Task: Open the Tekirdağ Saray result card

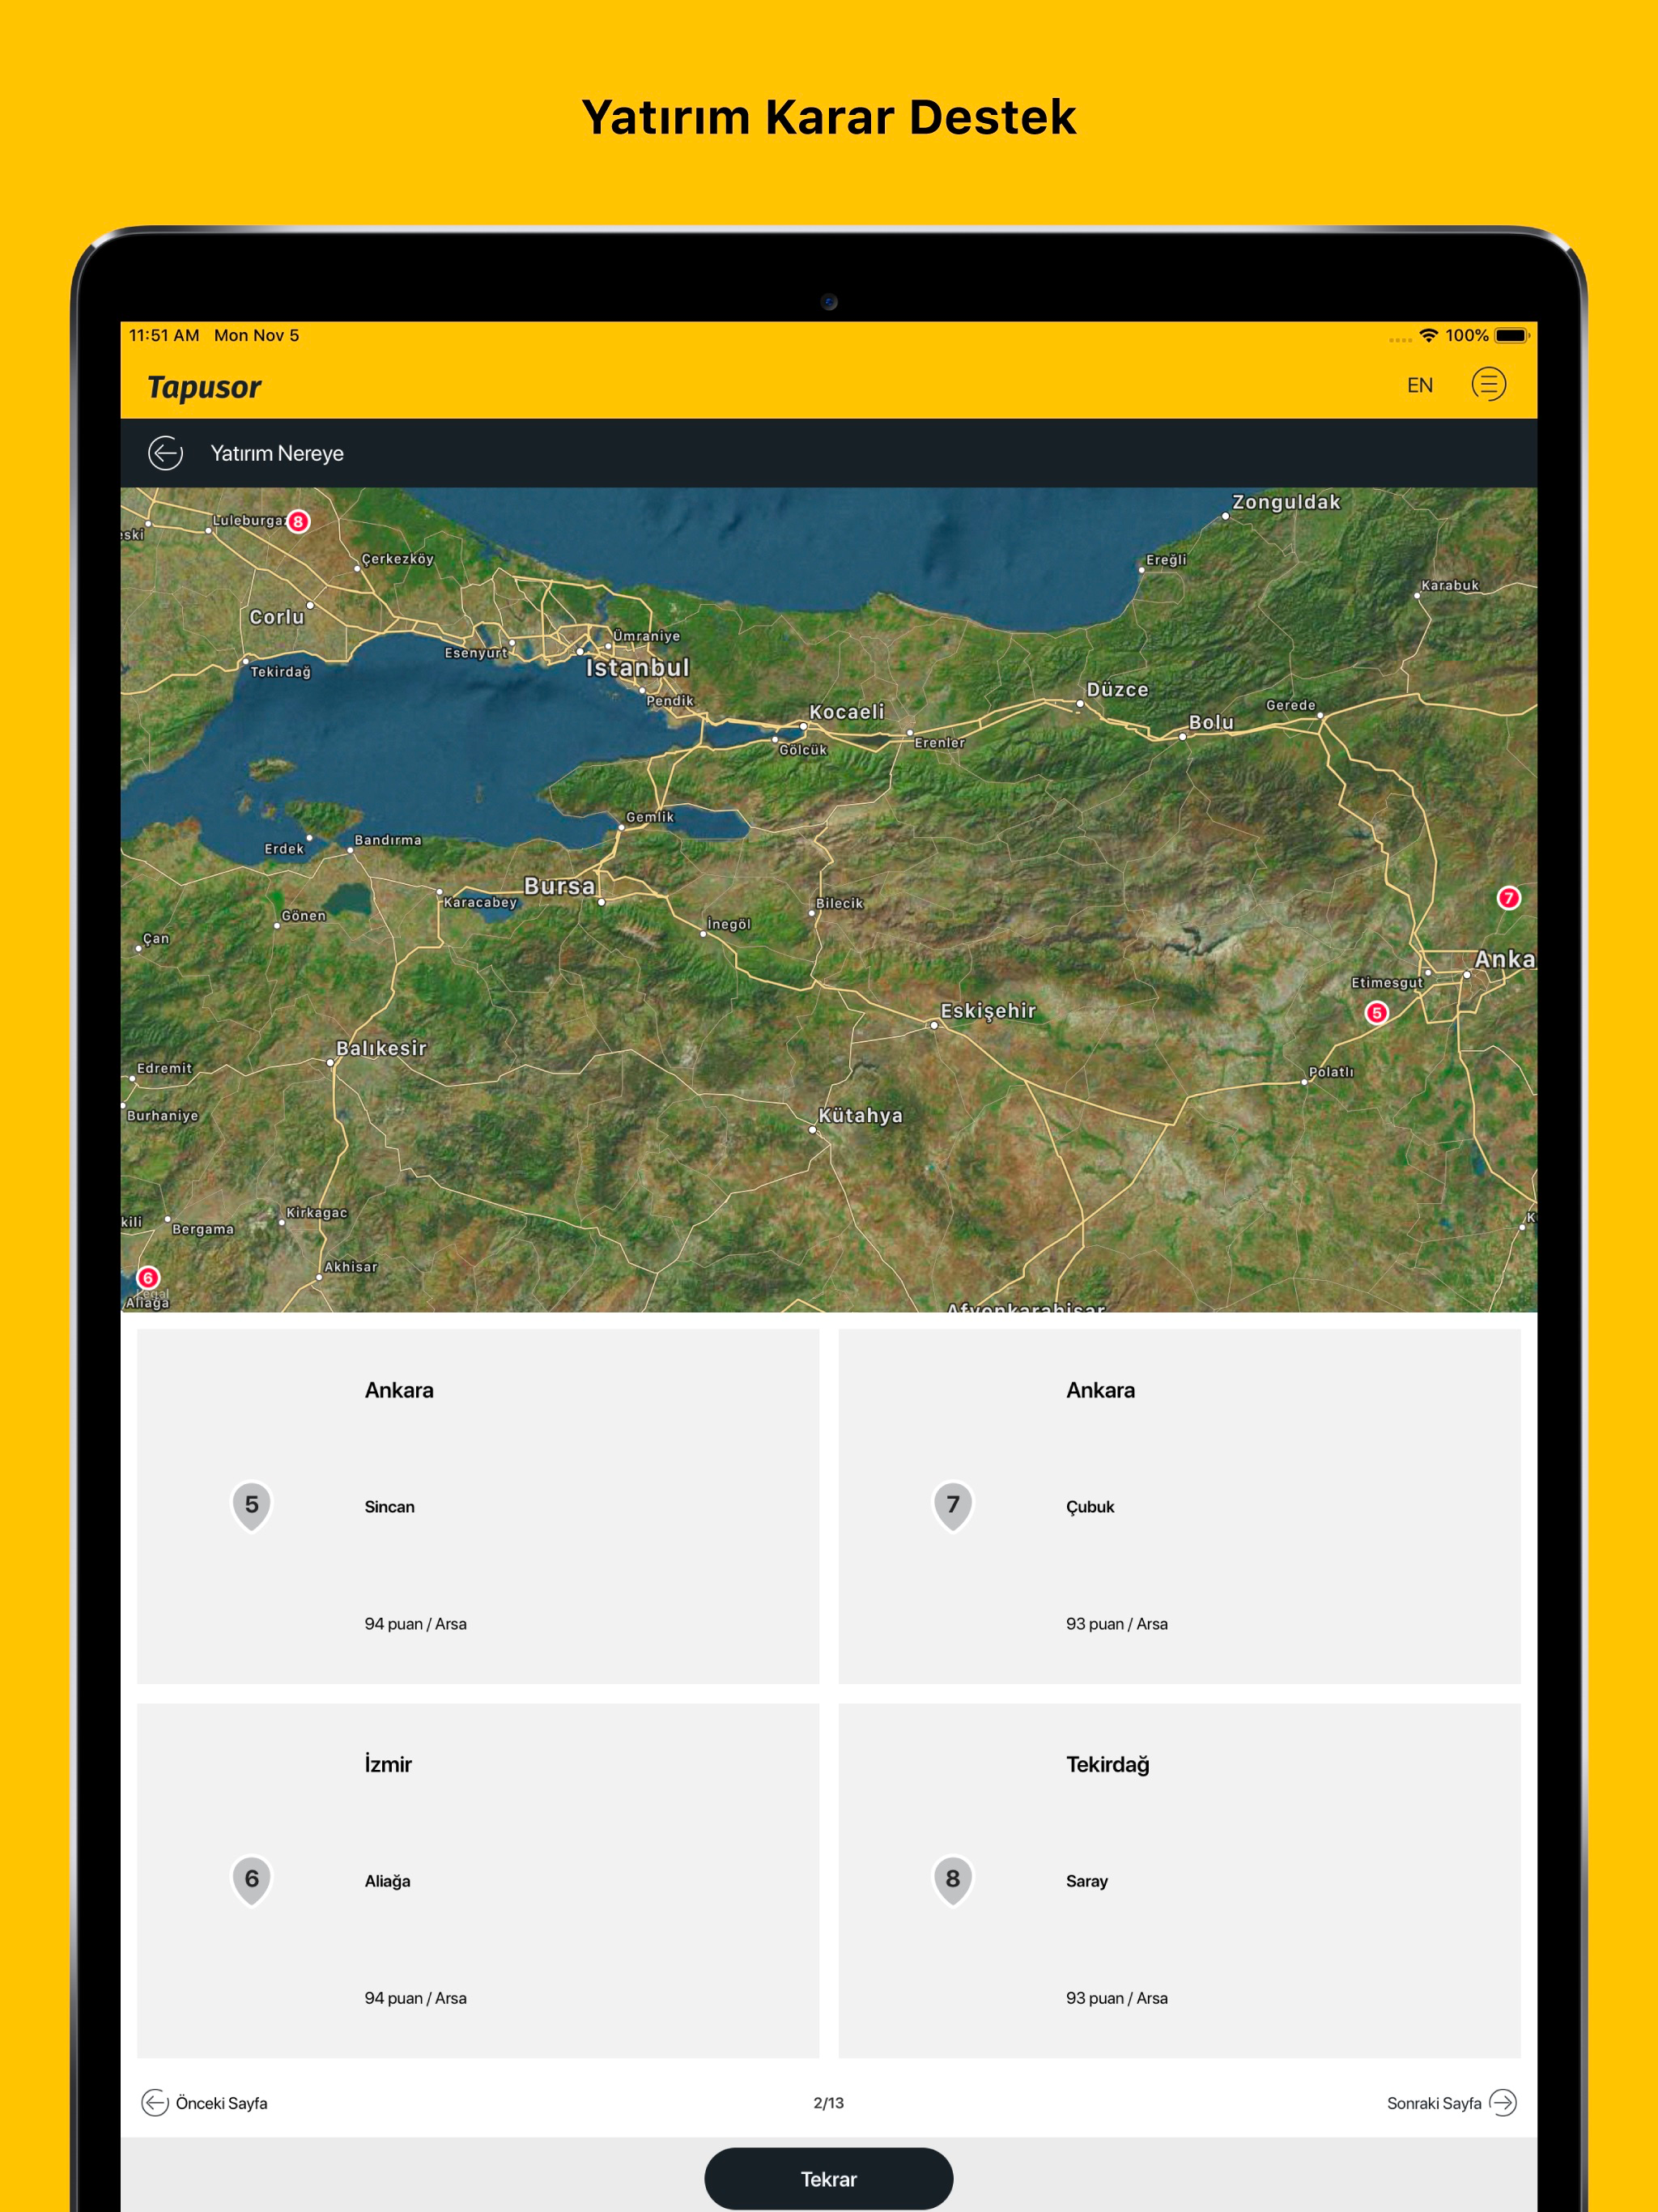Action: 1179,1879
